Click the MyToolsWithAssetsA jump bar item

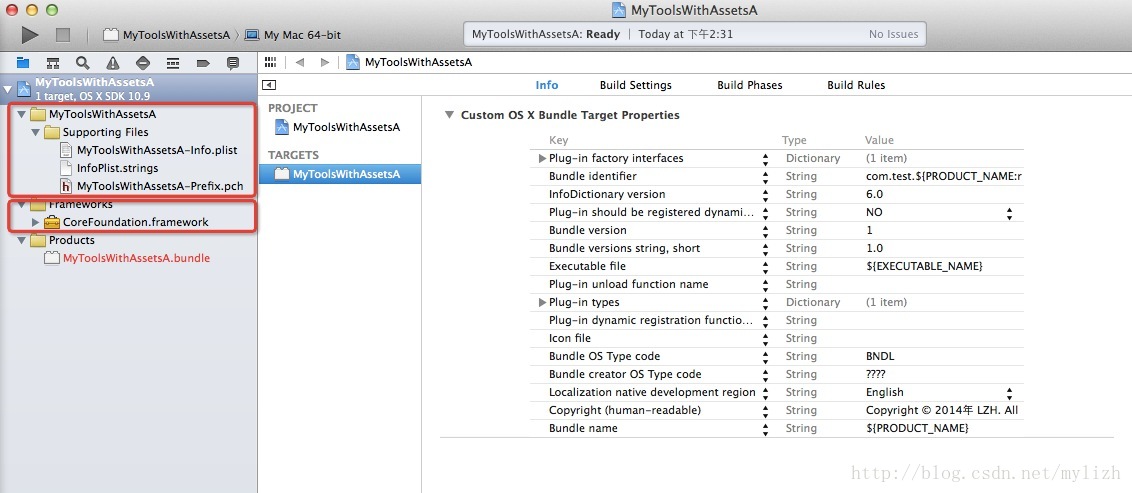coord(409,62)
